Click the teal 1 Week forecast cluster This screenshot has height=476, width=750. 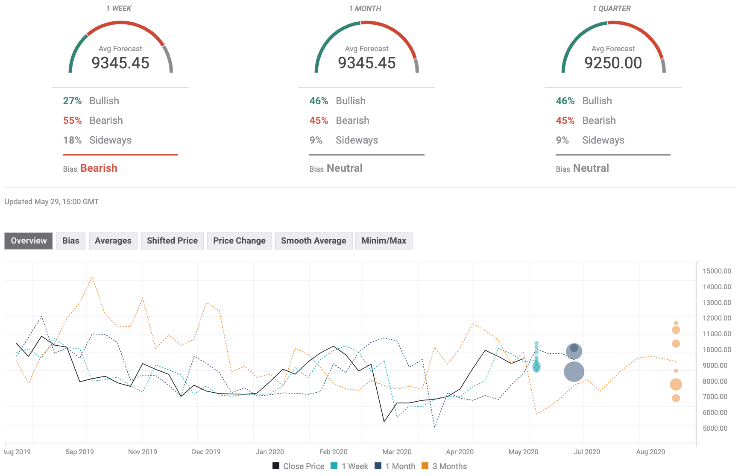(536, 358)
